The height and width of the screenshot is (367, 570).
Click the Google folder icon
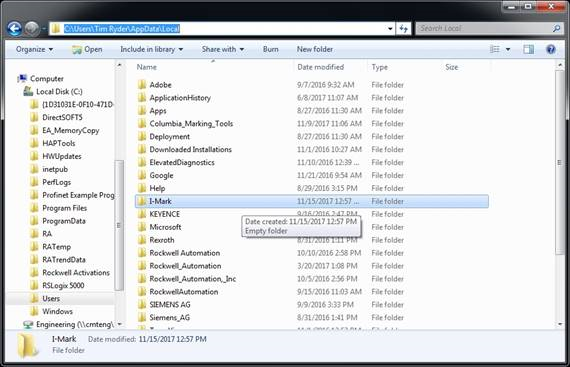coord(142,175)
